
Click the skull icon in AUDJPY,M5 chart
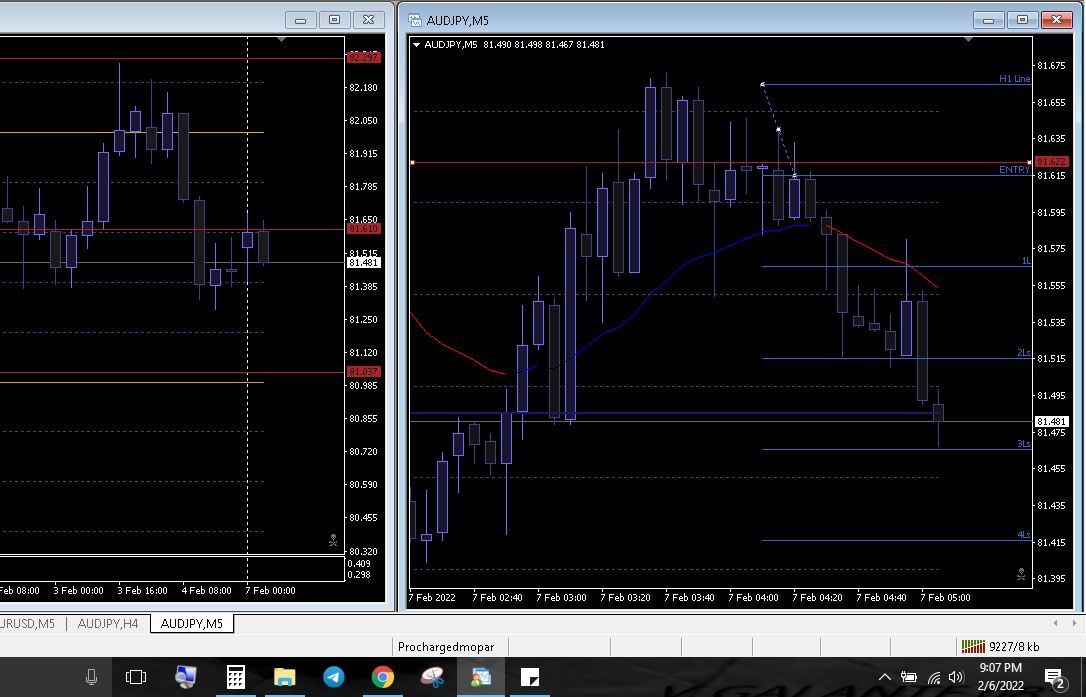pyautogui.click(x=1021, y=575)
